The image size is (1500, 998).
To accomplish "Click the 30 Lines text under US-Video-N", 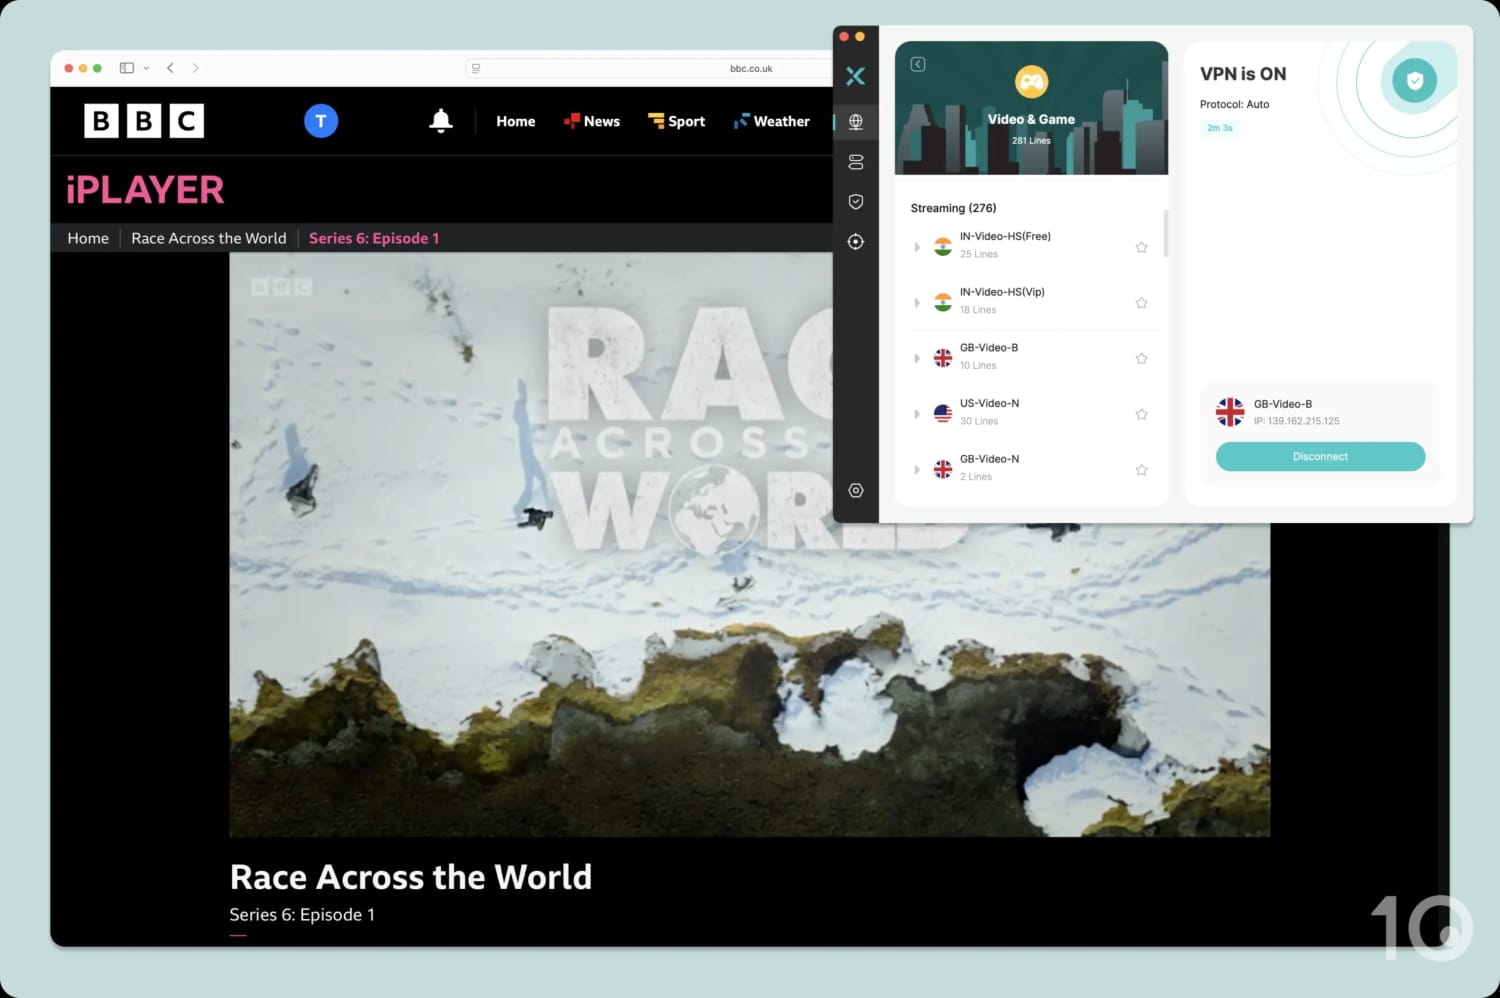I will [x=979, y=421].
